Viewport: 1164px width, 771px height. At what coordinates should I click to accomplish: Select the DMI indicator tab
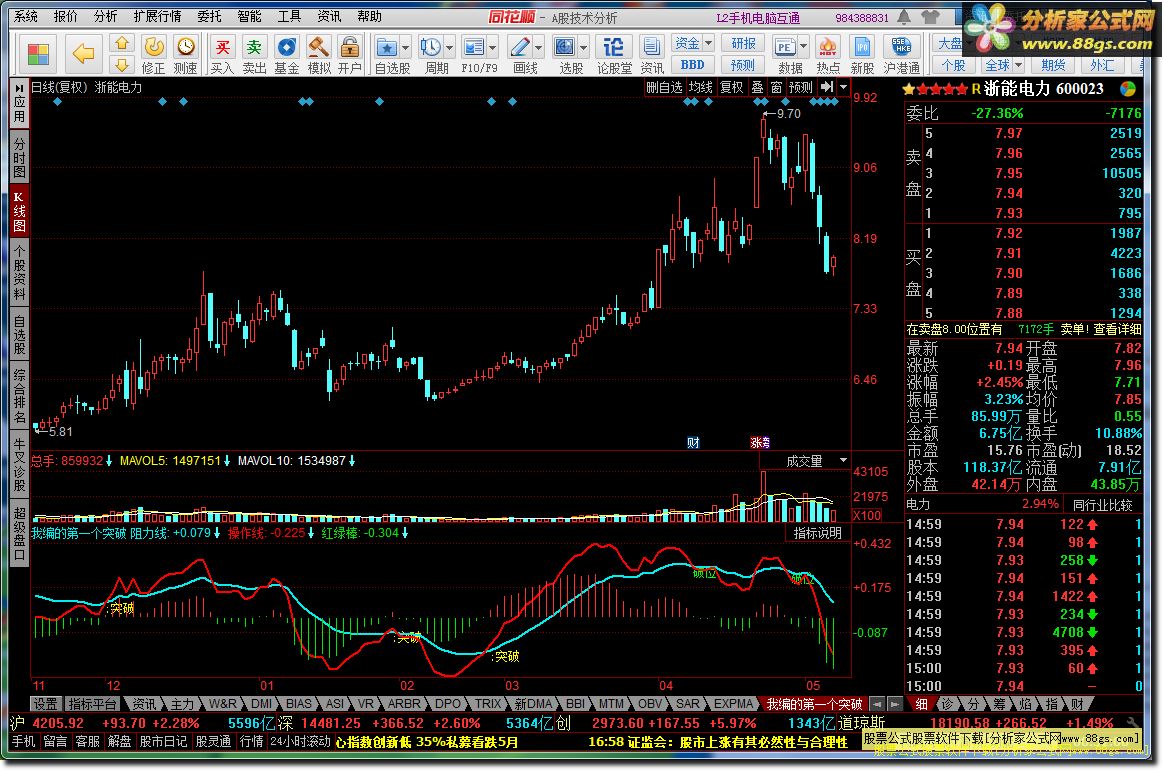[x=261, y=703]
